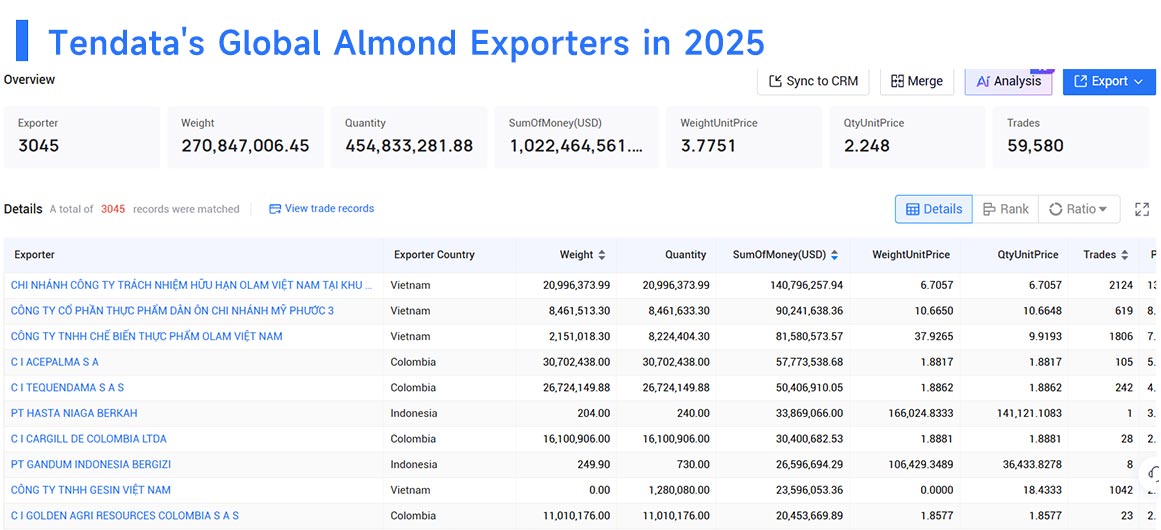Select the Exporter 3045 summary card
1161x530 pixels.
coord(81,137)
